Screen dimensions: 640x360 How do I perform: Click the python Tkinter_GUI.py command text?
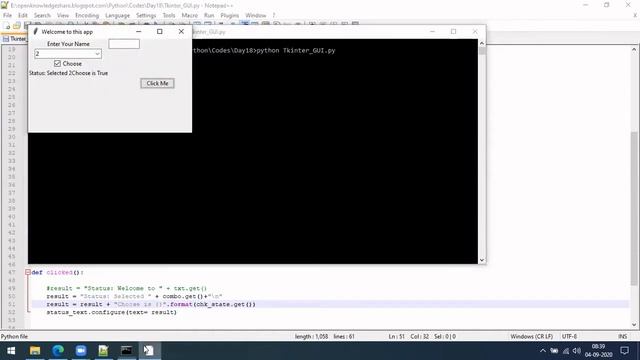[296, 51]
